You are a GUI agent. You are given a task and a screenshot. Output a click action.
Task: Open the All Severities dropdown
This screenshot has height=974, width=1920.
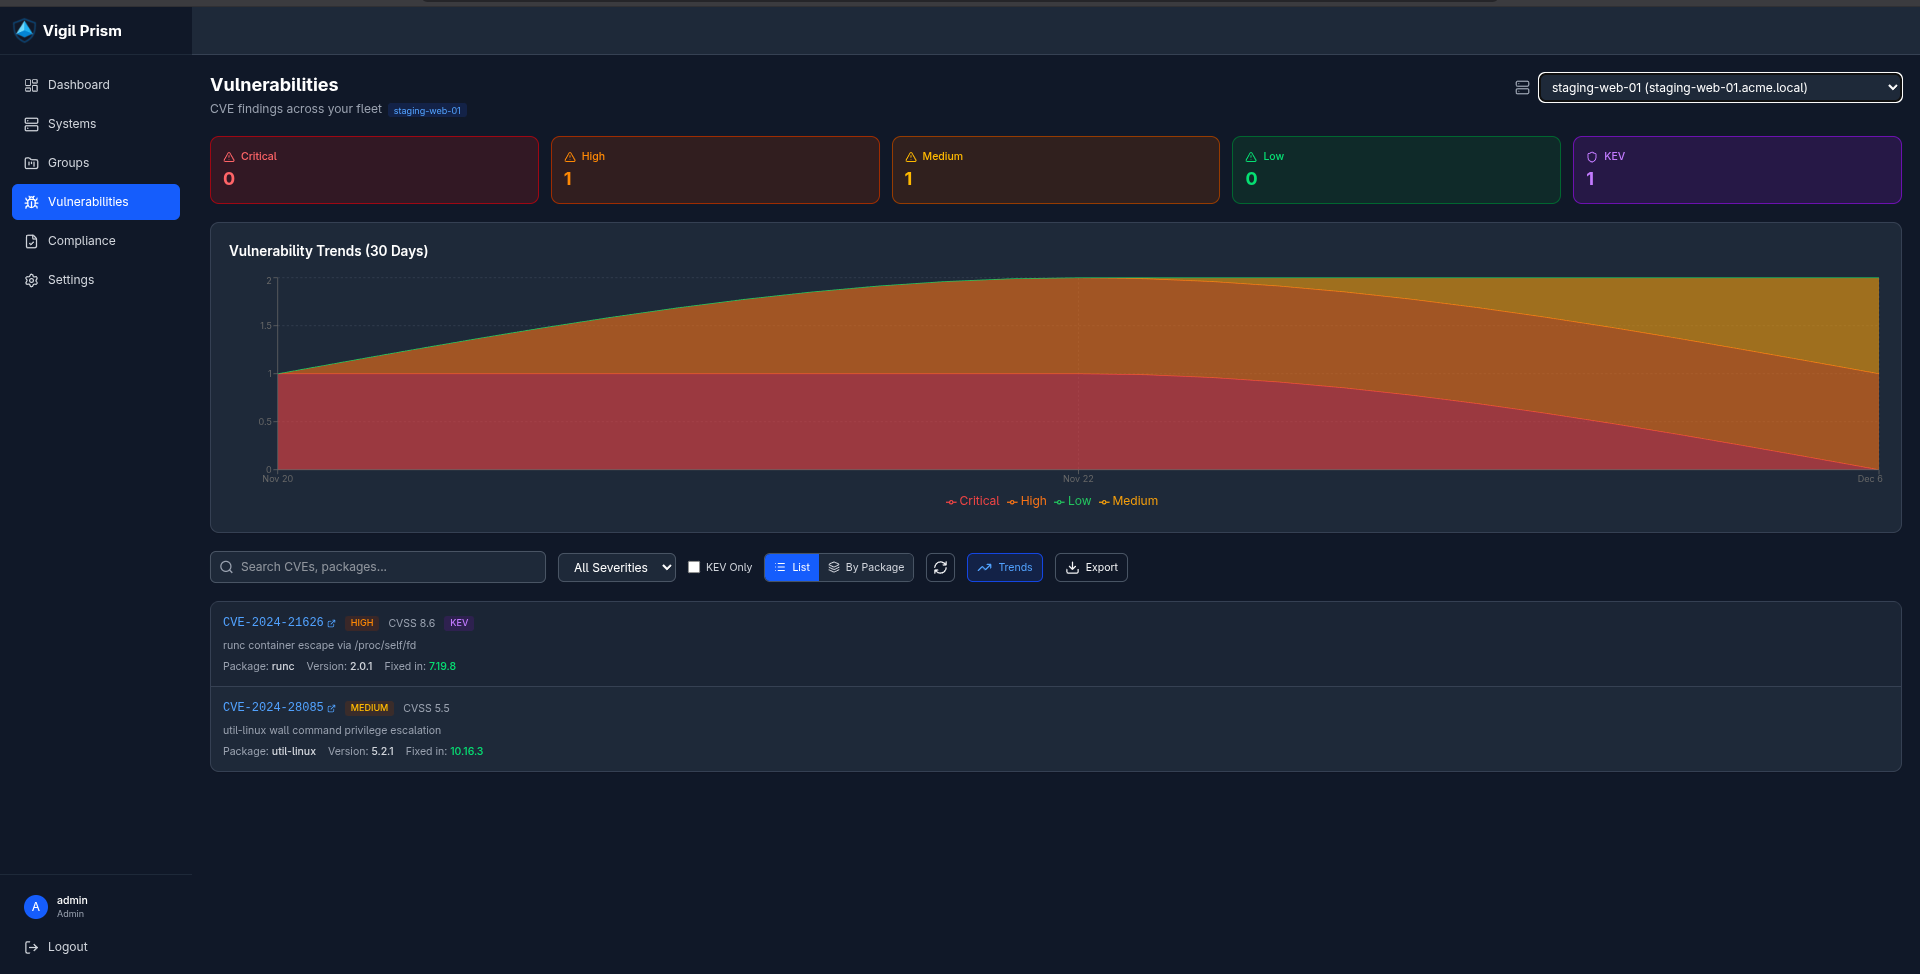point(617,568)
